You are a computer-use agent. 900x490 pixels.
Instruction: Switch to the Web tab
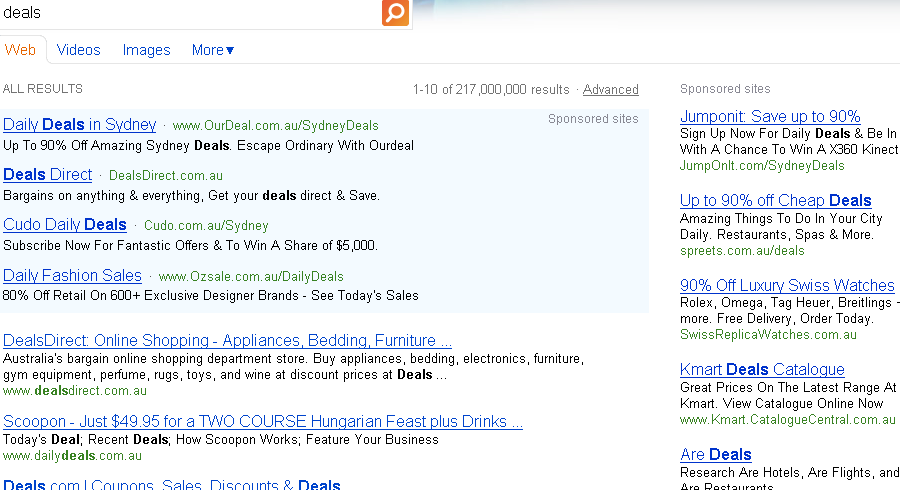click(20, 50)
